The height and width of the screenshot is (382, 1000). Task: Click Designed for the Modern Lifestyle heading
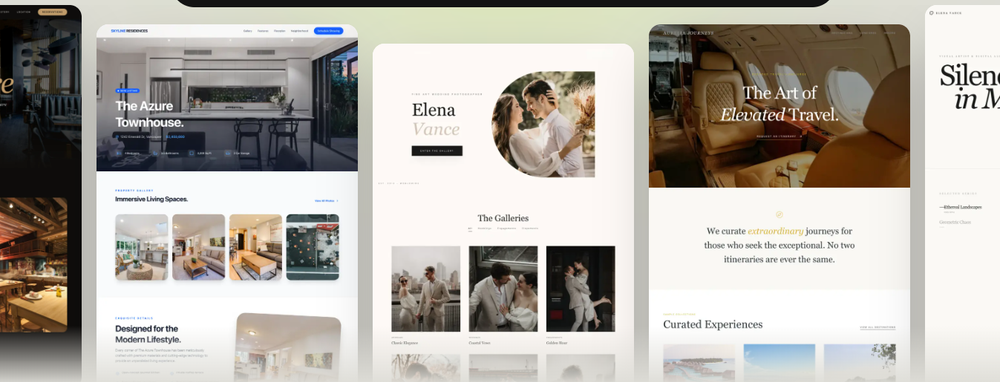[148, 334]
